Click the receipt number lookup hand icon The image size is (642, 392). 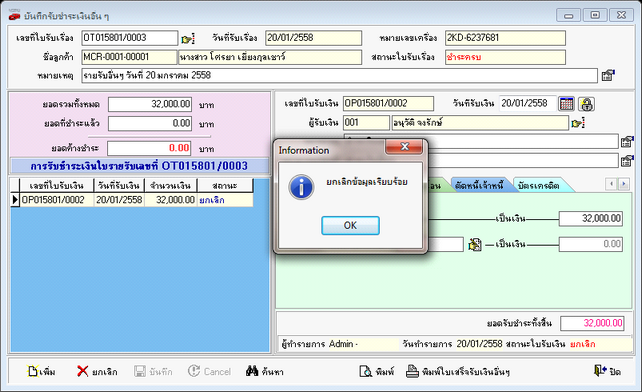(188, 39)
